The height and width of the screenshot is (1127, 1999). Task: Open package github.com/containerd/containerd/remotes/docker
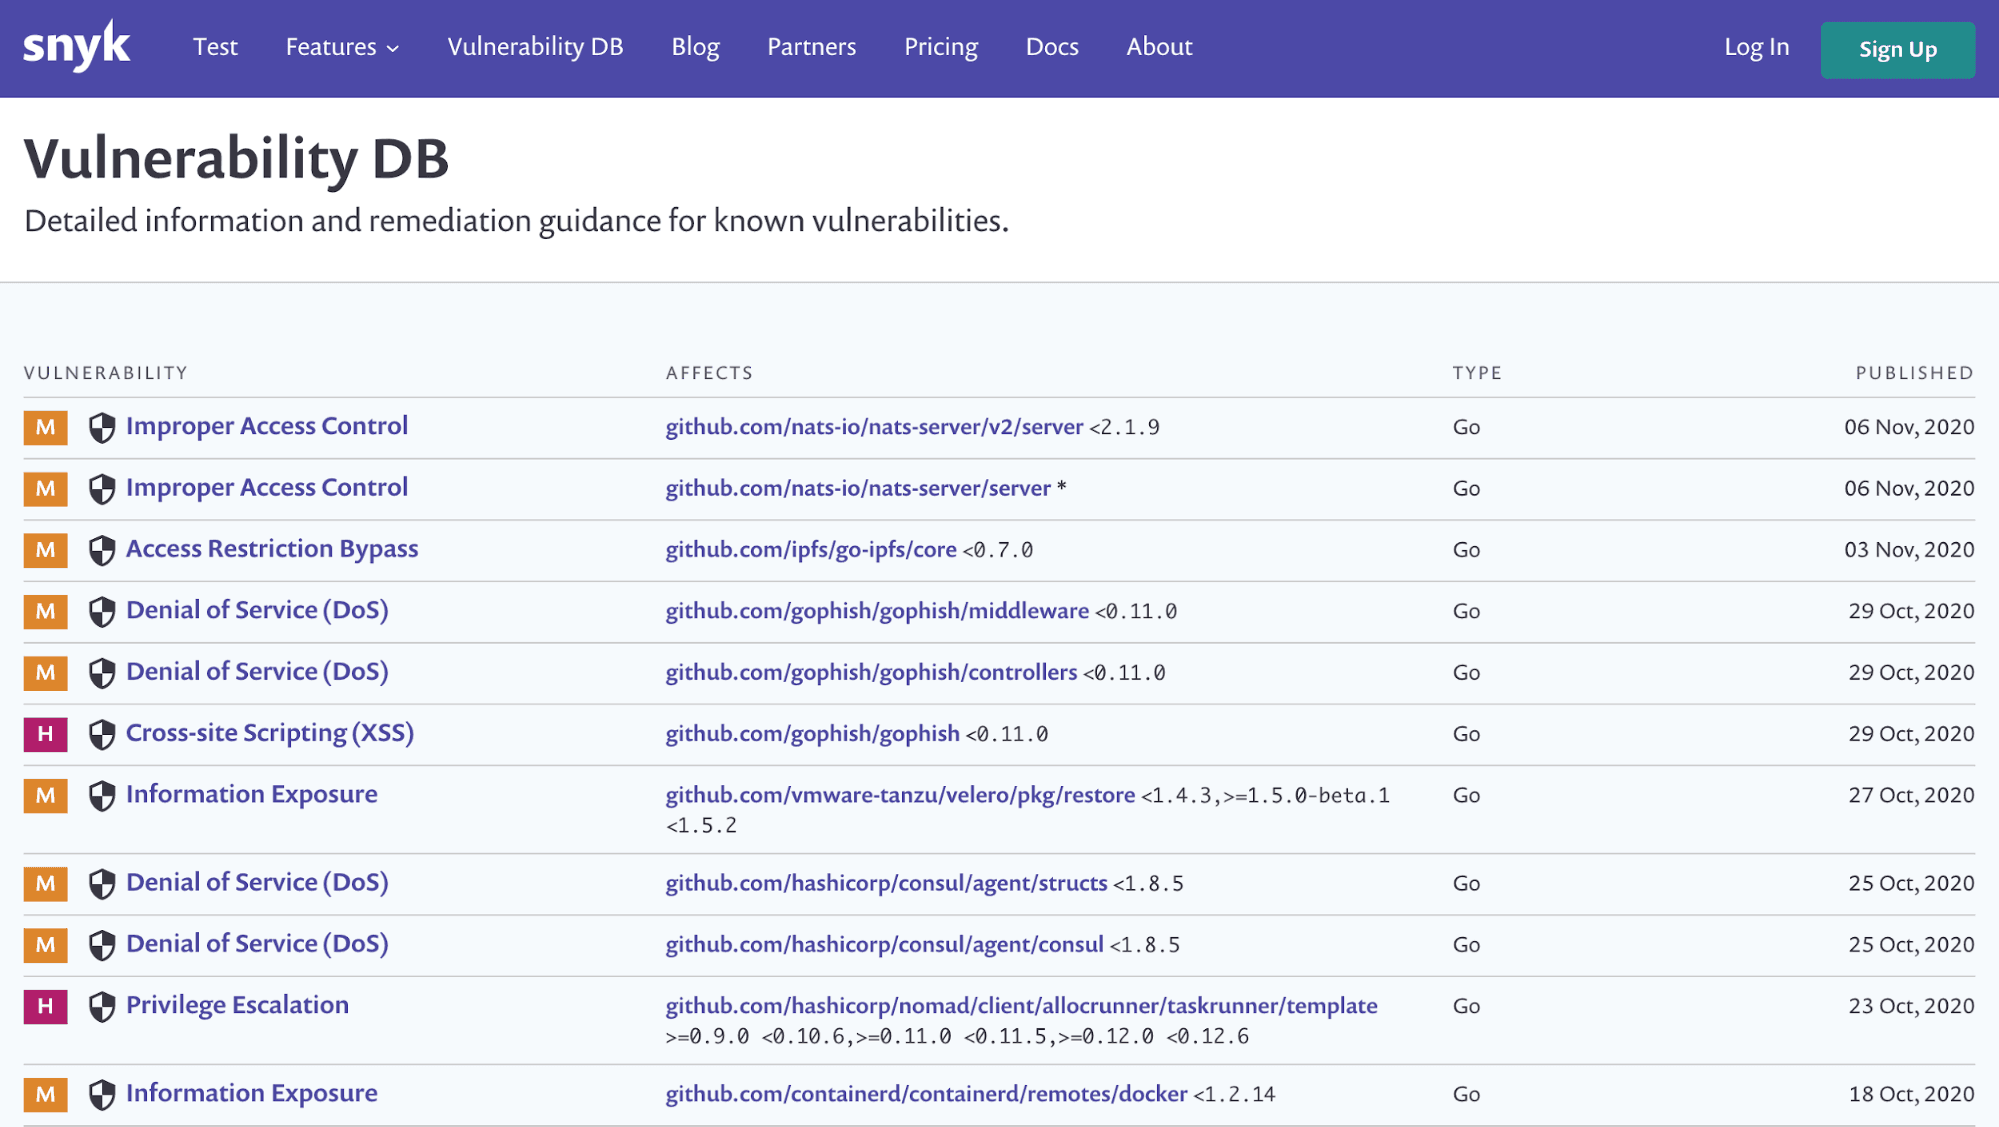tap(926, 1094)
